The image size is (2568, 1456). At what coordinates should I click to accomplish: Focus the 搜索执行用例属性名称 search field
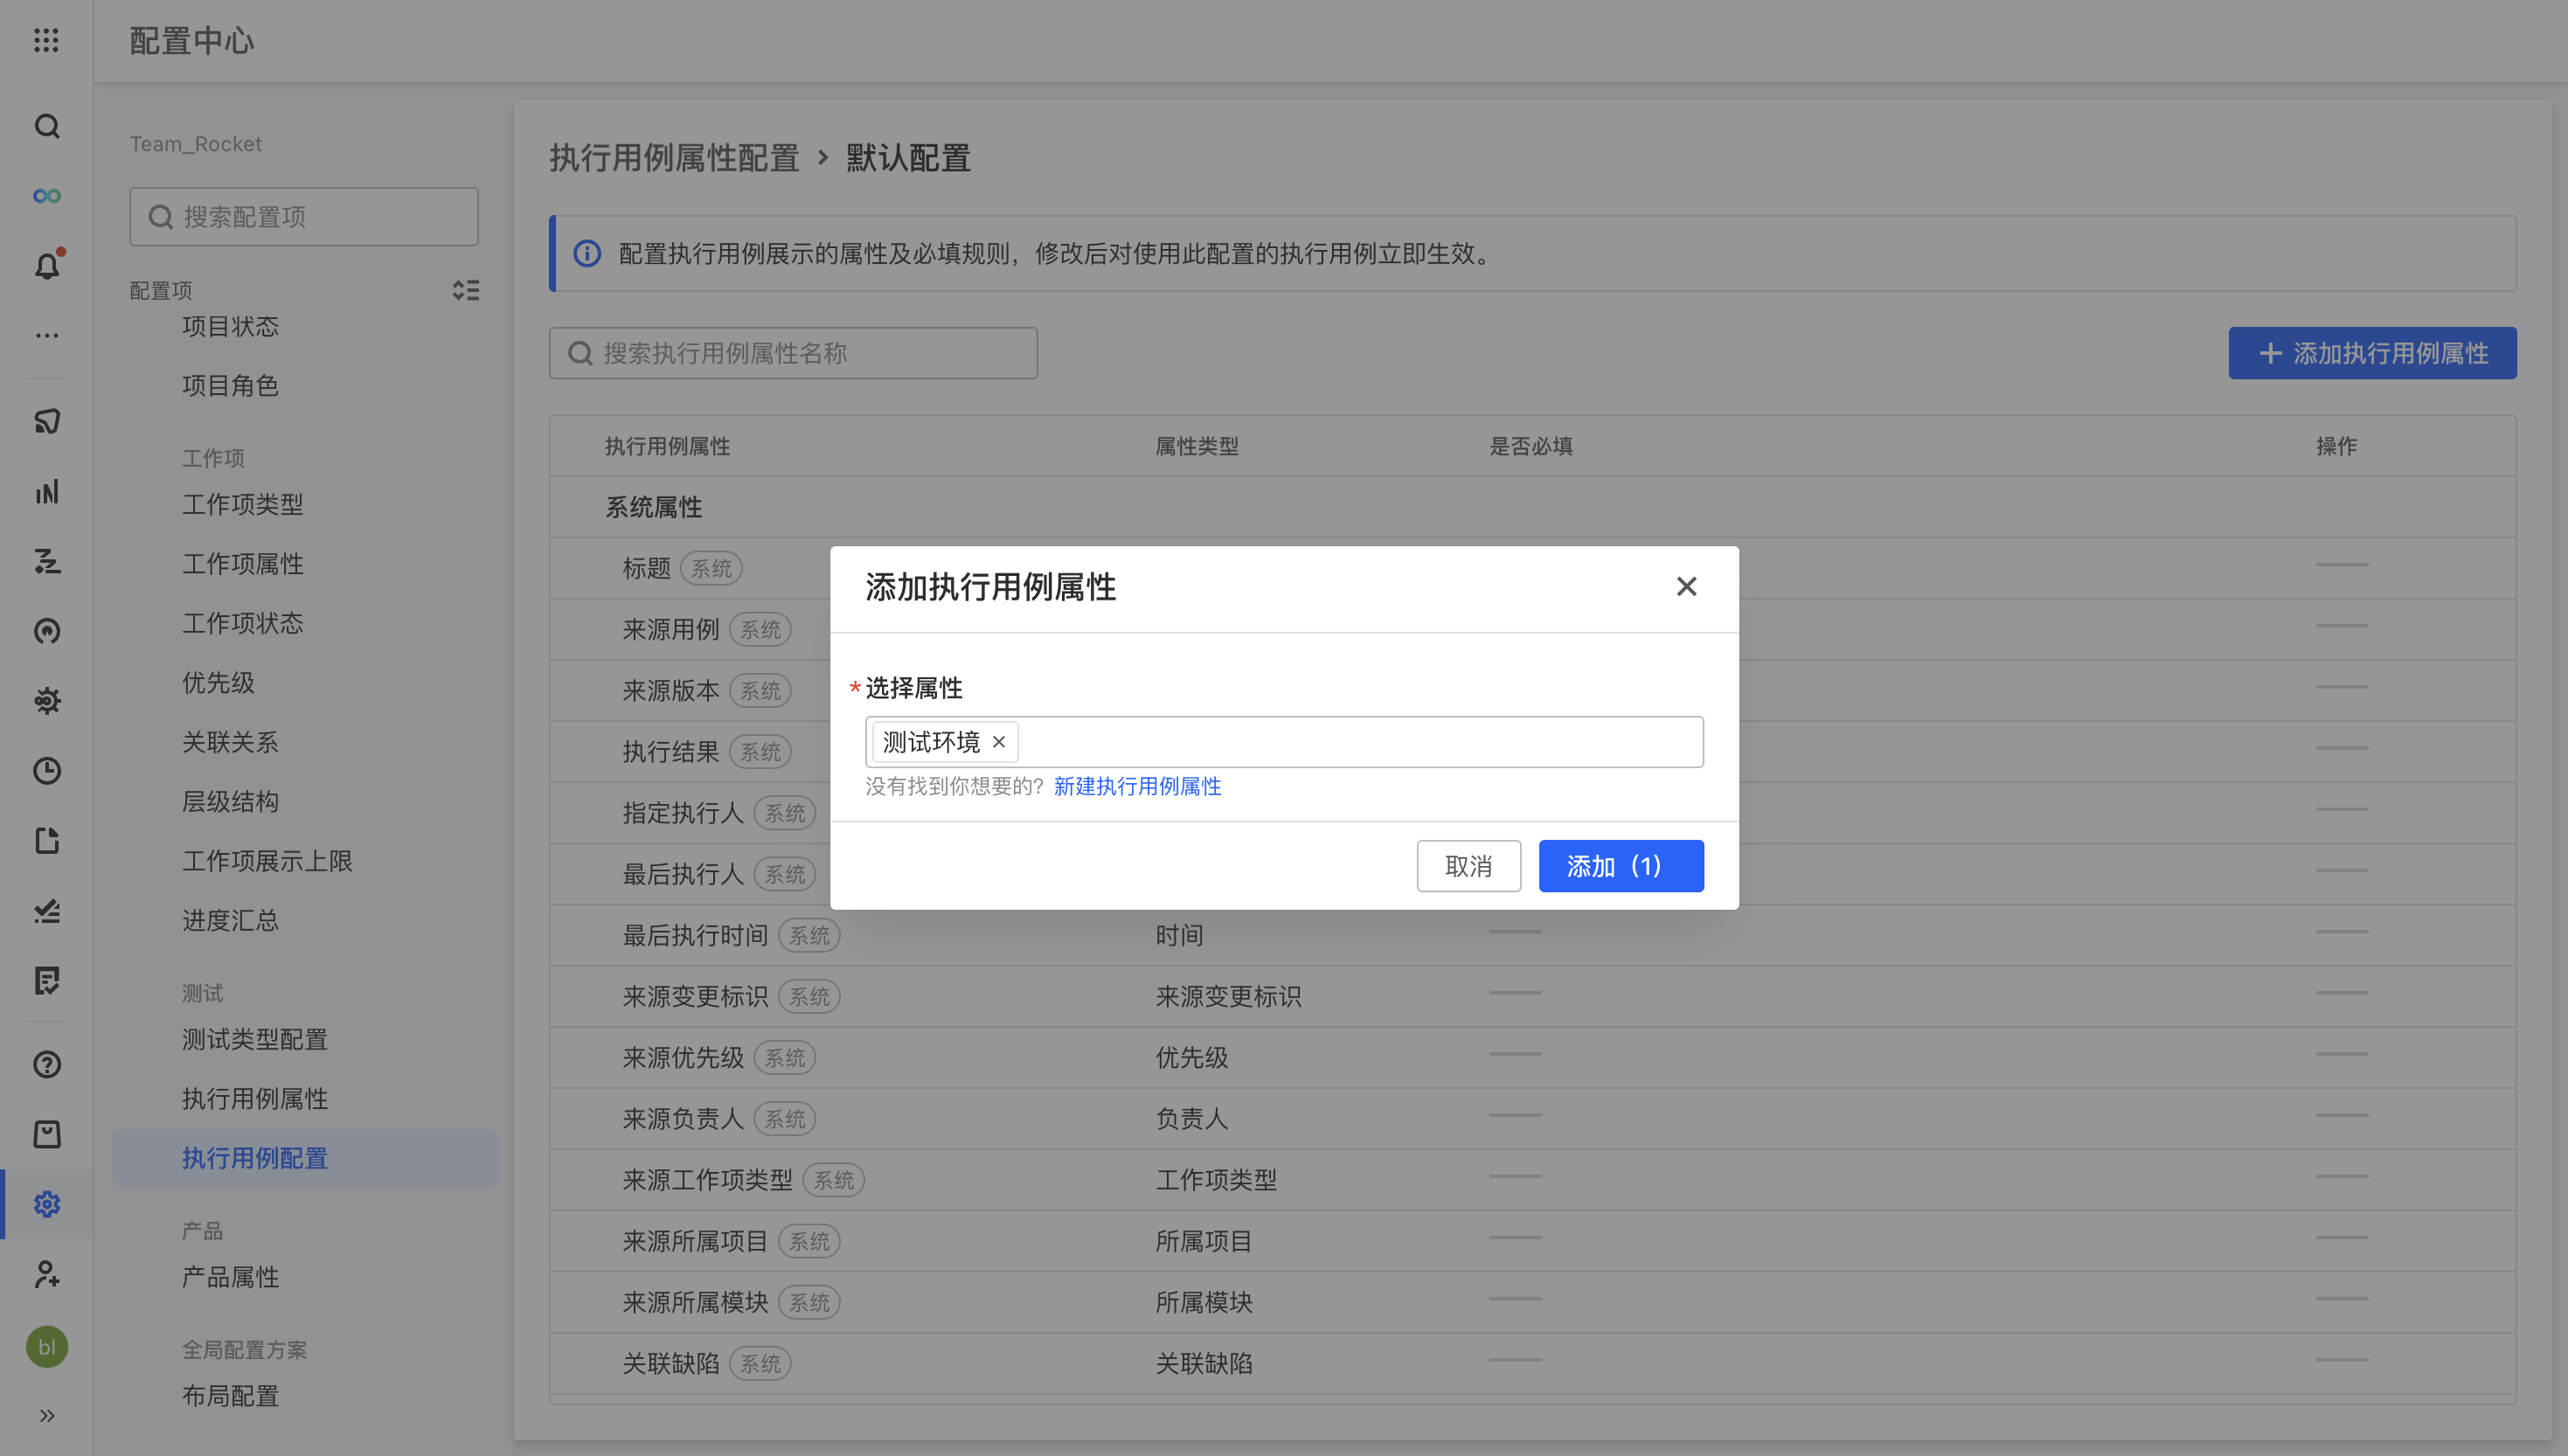point(793,353)
